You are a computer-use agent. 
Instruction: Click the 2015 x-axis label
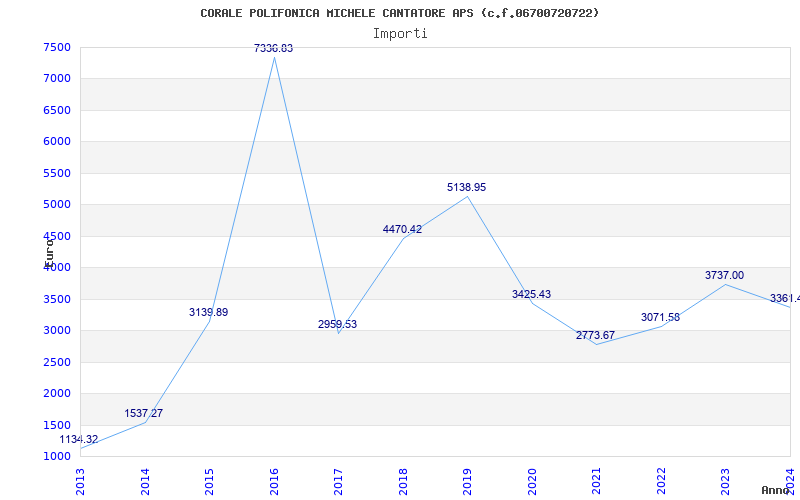[209, 482]
